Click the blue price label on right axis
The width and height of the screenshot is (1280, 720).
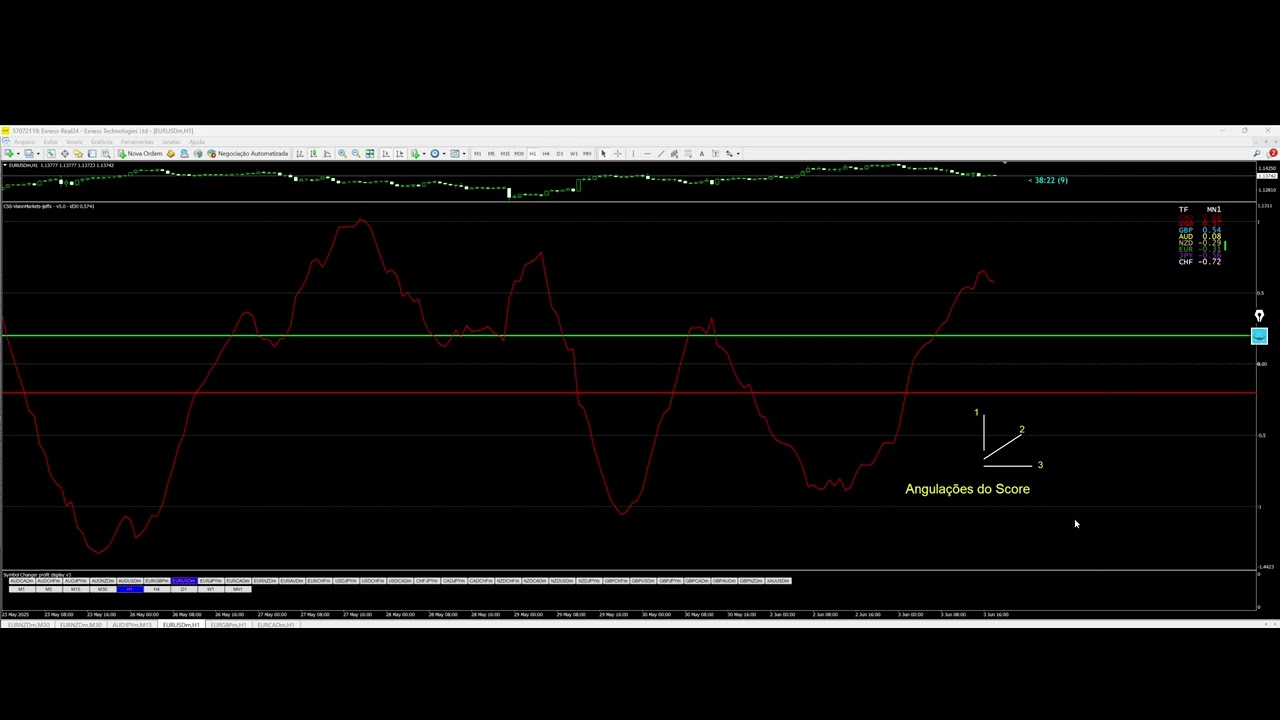click(1259, 337)
